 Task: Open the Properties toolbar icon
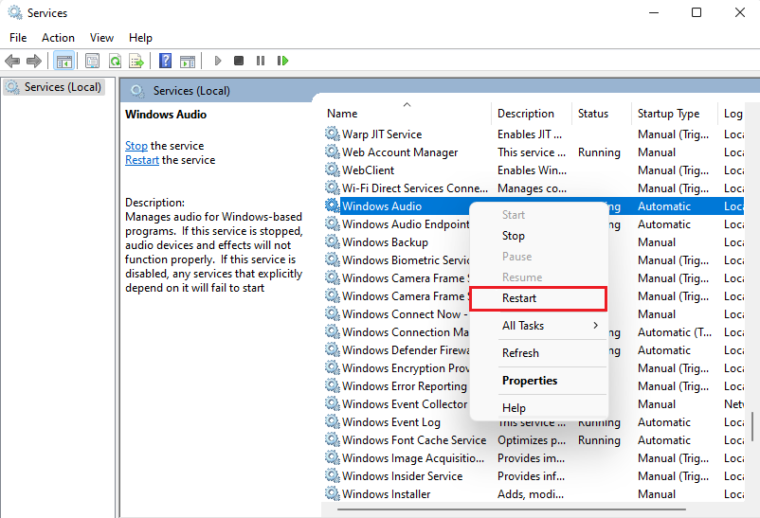[92, 61]
